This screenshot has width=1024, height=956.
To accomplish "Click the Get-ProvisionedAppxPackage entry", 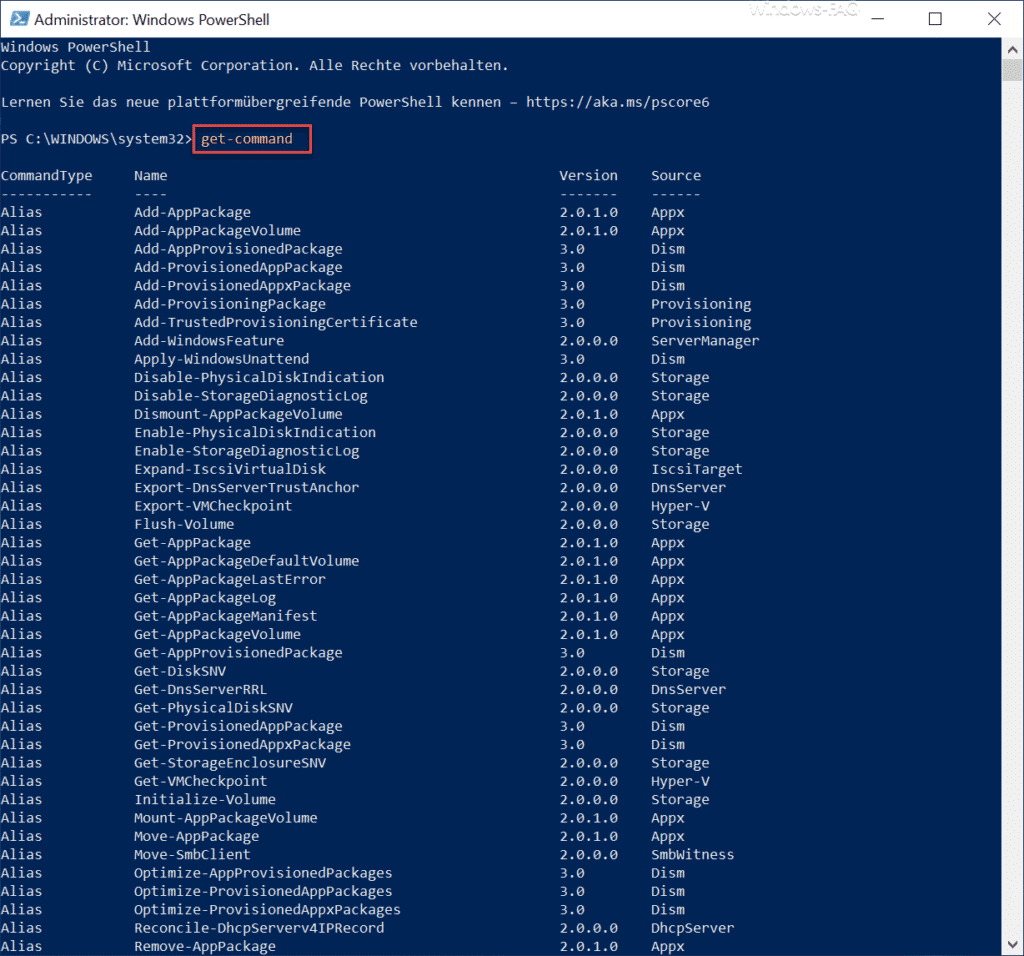I will pos(242,744).
